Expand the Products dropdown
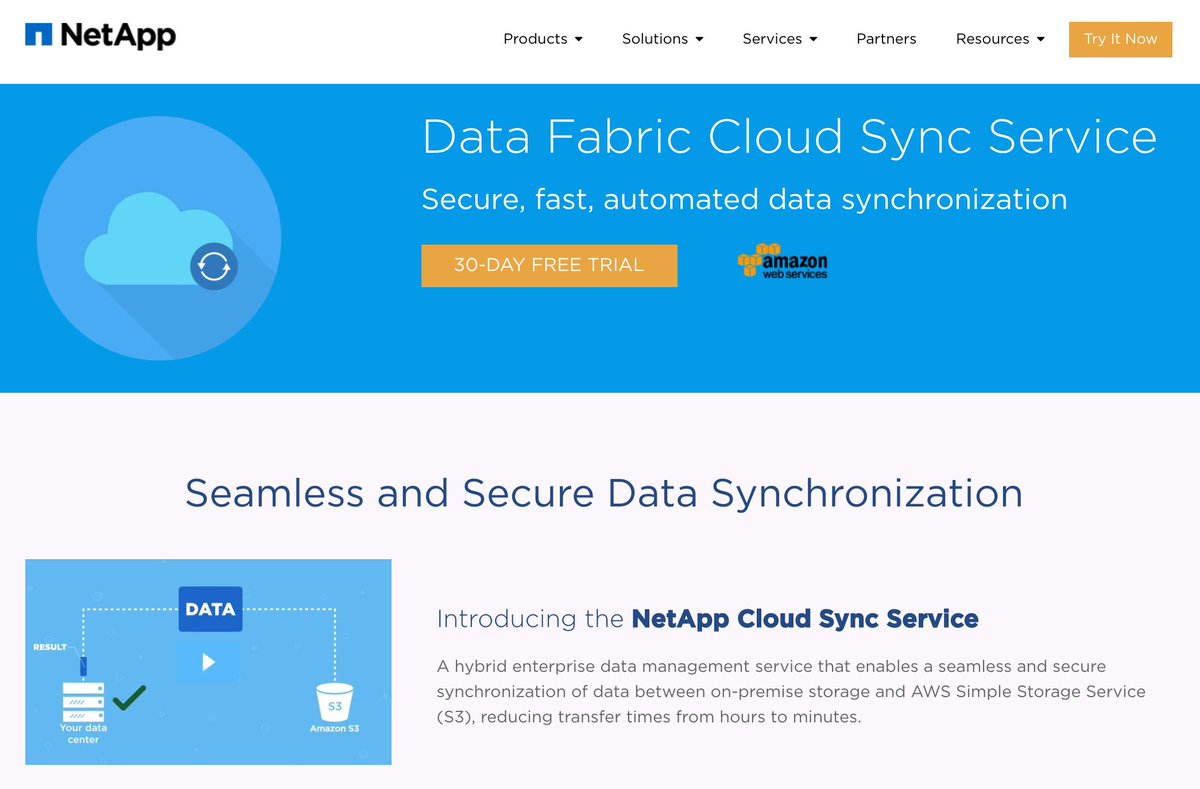 tap(543, 39)
